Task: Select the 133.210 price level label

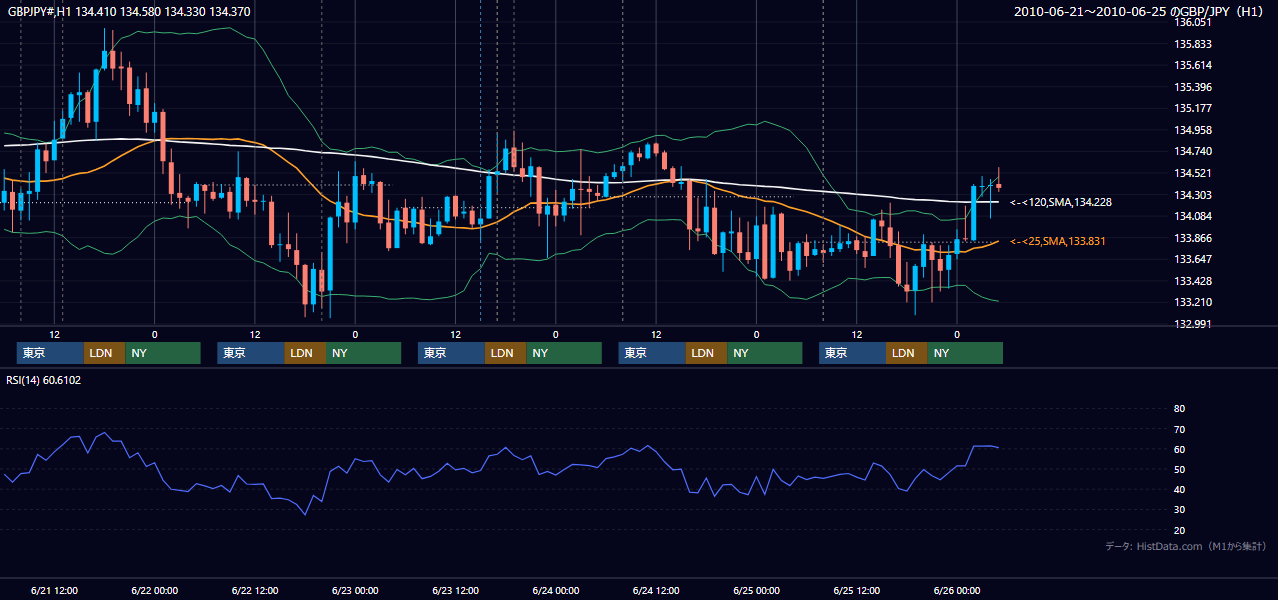Action: point(1194,302)
